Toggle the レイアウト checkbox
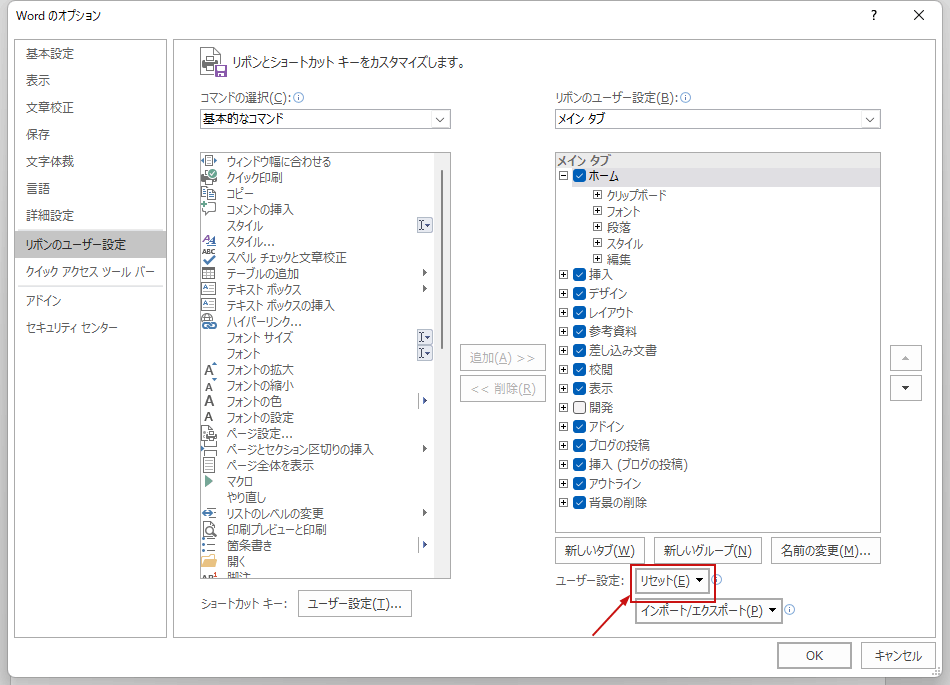The image size is (950, 685). click(579, 313)
